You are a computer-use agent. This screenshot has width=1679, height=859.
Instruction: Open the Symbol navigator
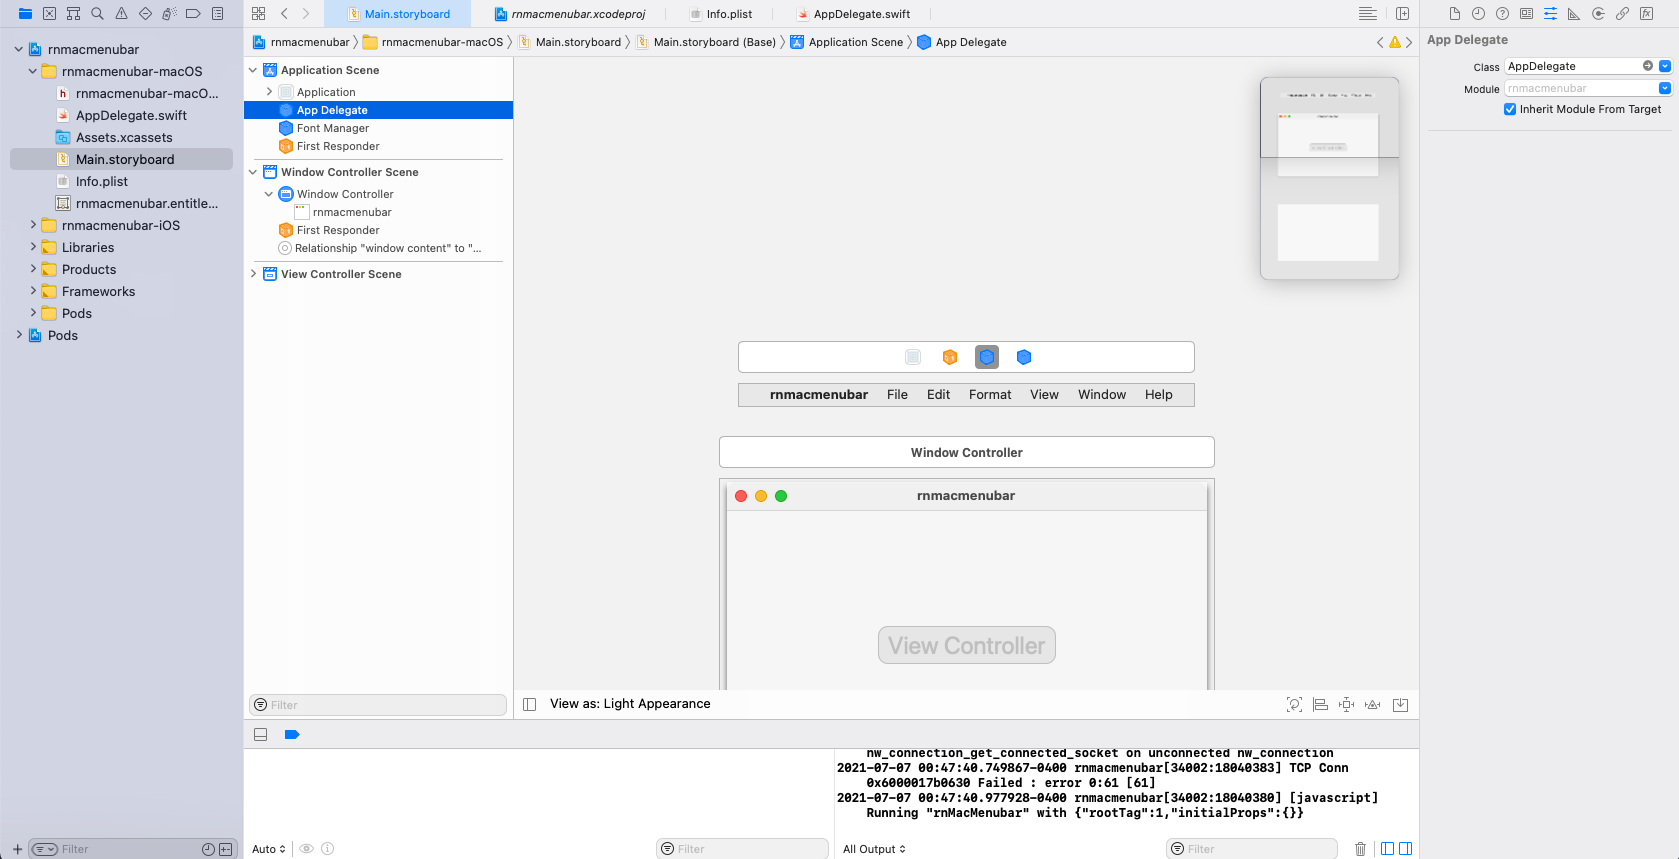pyautogui.click(x=73, y=14)
